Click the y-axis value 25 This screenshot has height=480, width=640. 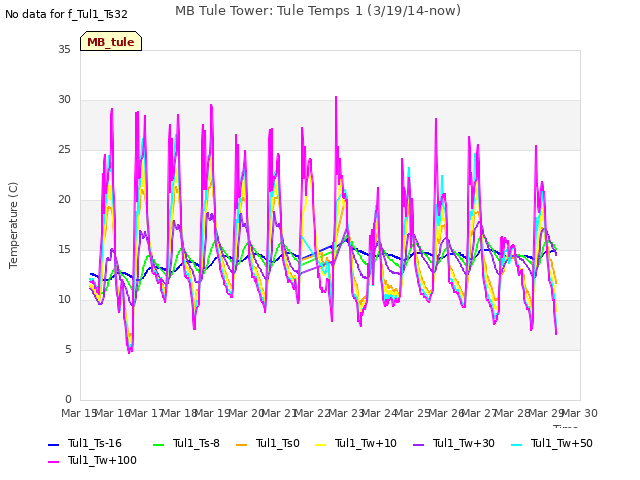pyautogui.click(x=64, y=149)
